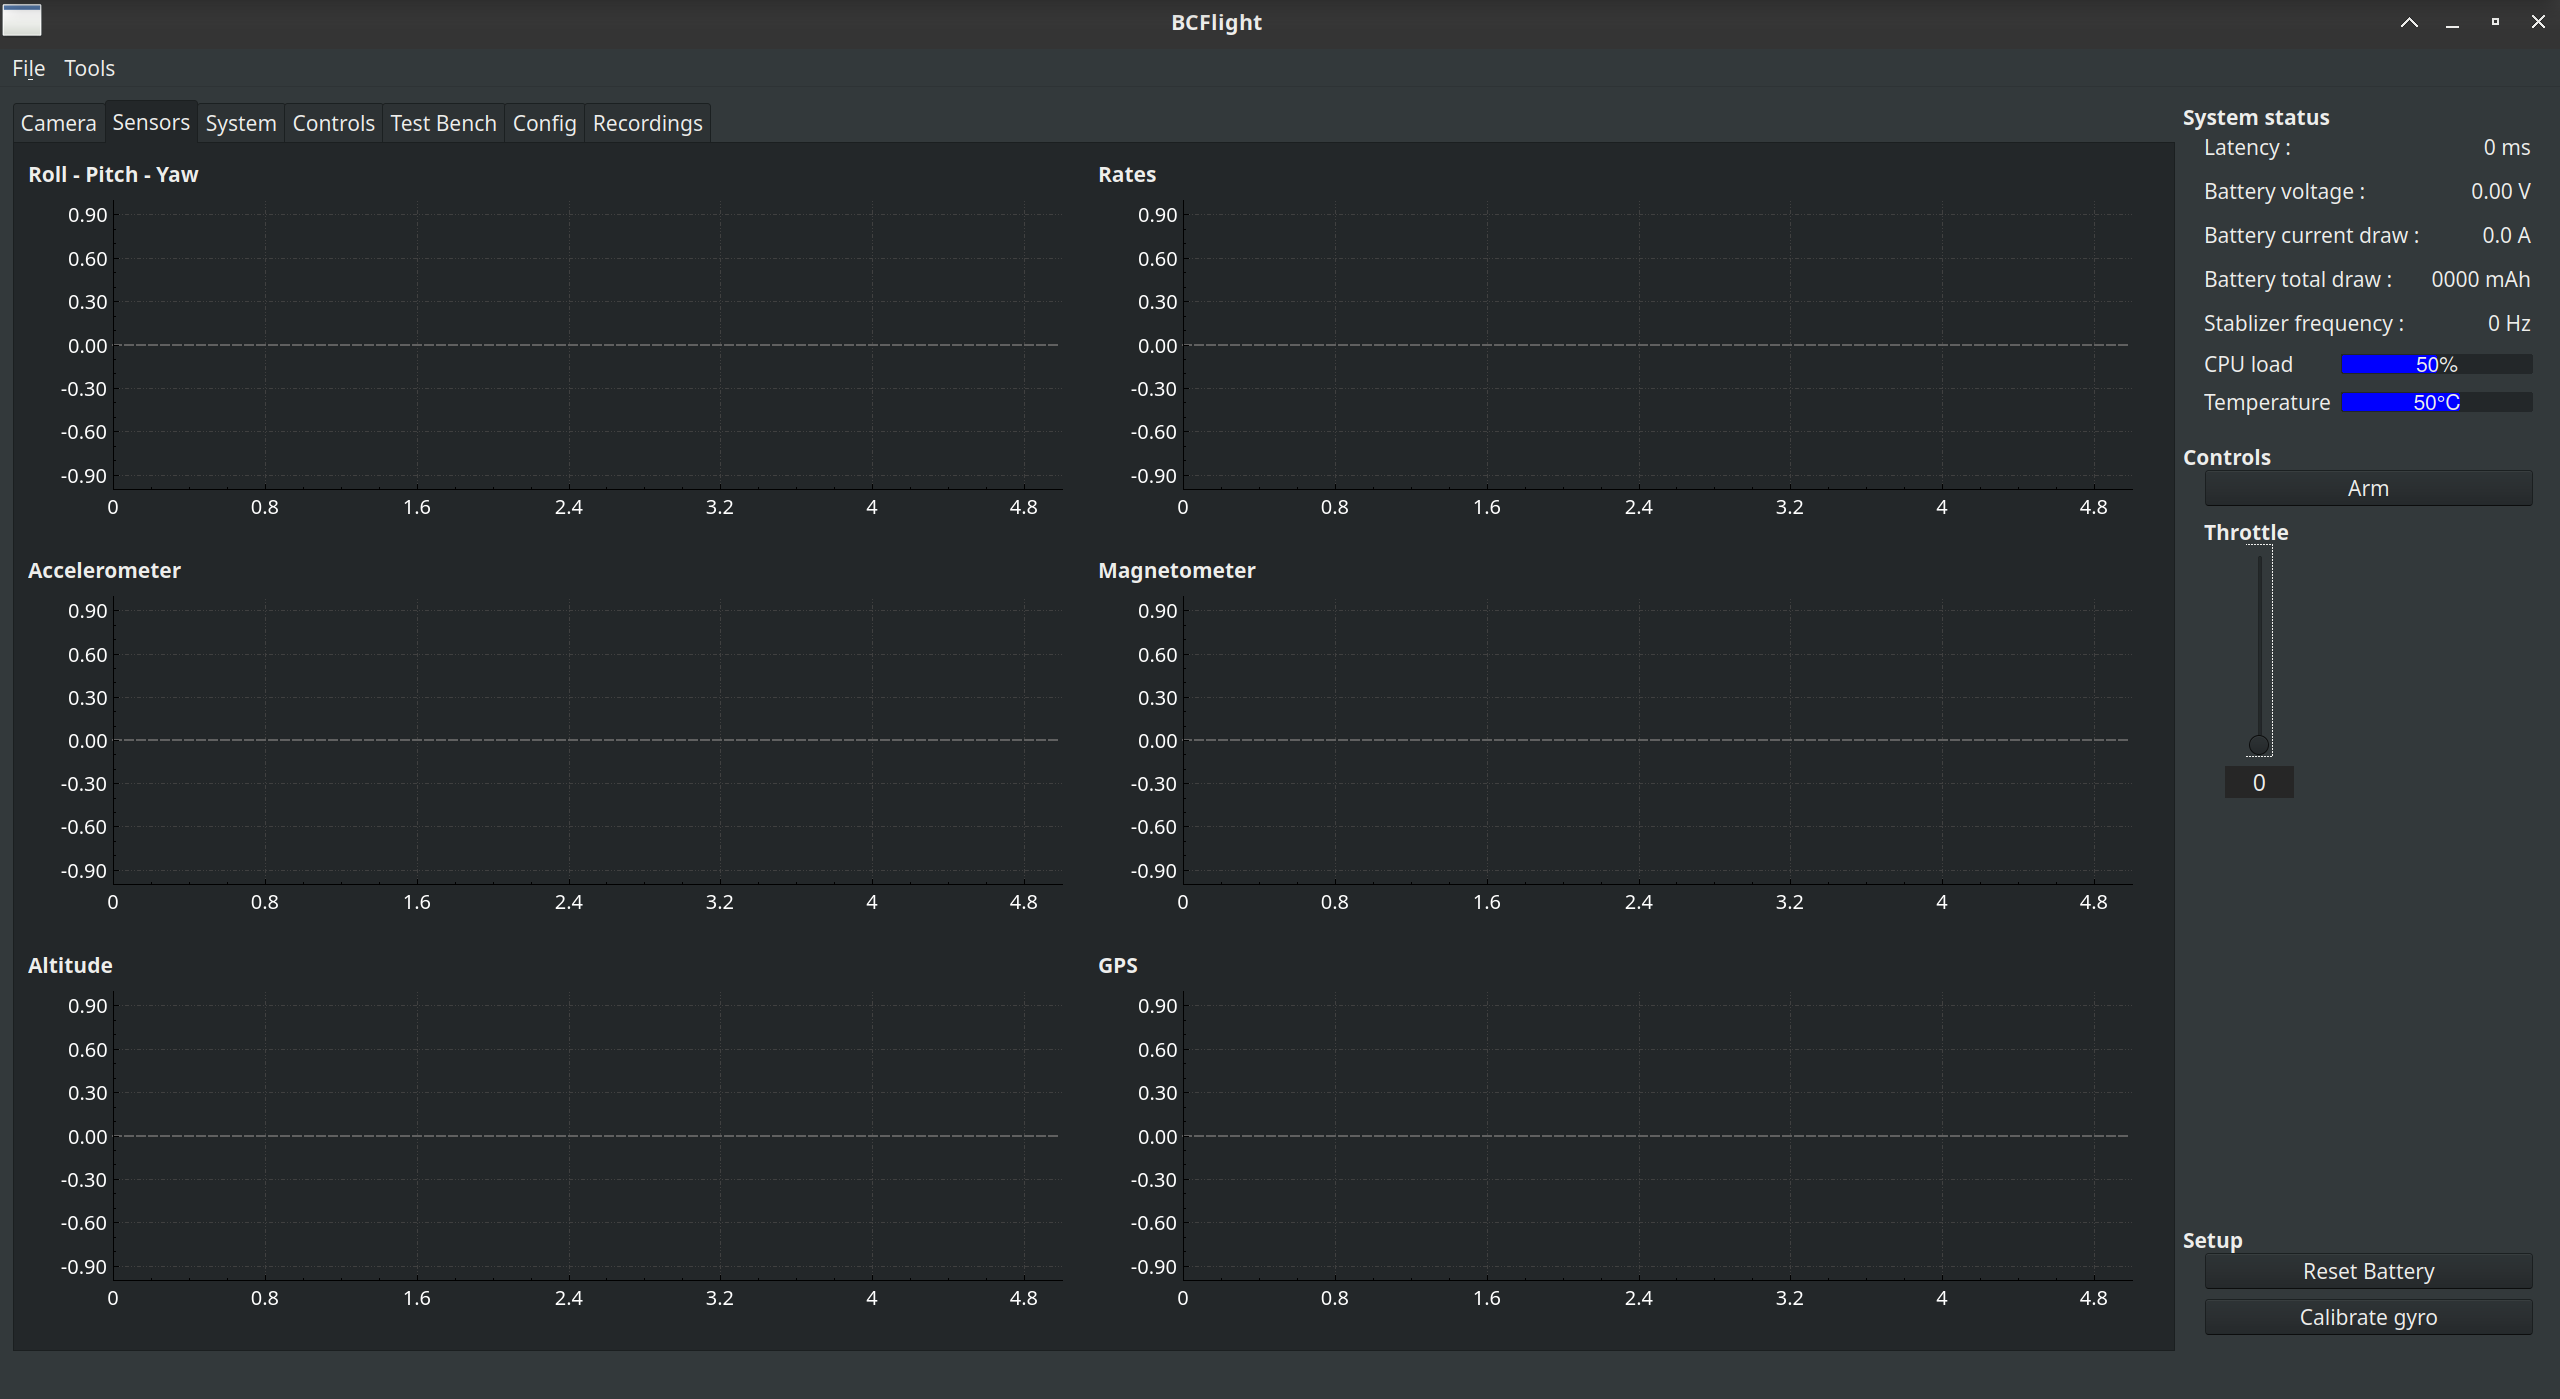Screen dimensions: 2560x1399
Task: Click the application window icon in title bar
Action: pyautogui.click(x=22, y=21)
